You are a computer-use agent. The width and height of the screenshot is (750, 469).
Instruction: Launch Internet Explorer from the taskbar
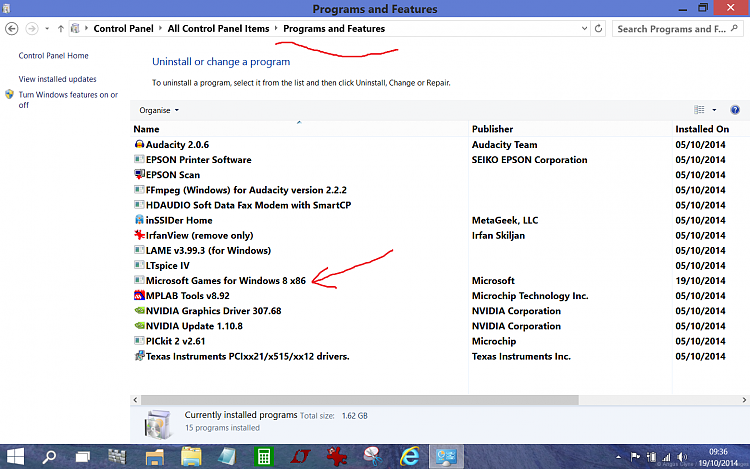(409, 457)
